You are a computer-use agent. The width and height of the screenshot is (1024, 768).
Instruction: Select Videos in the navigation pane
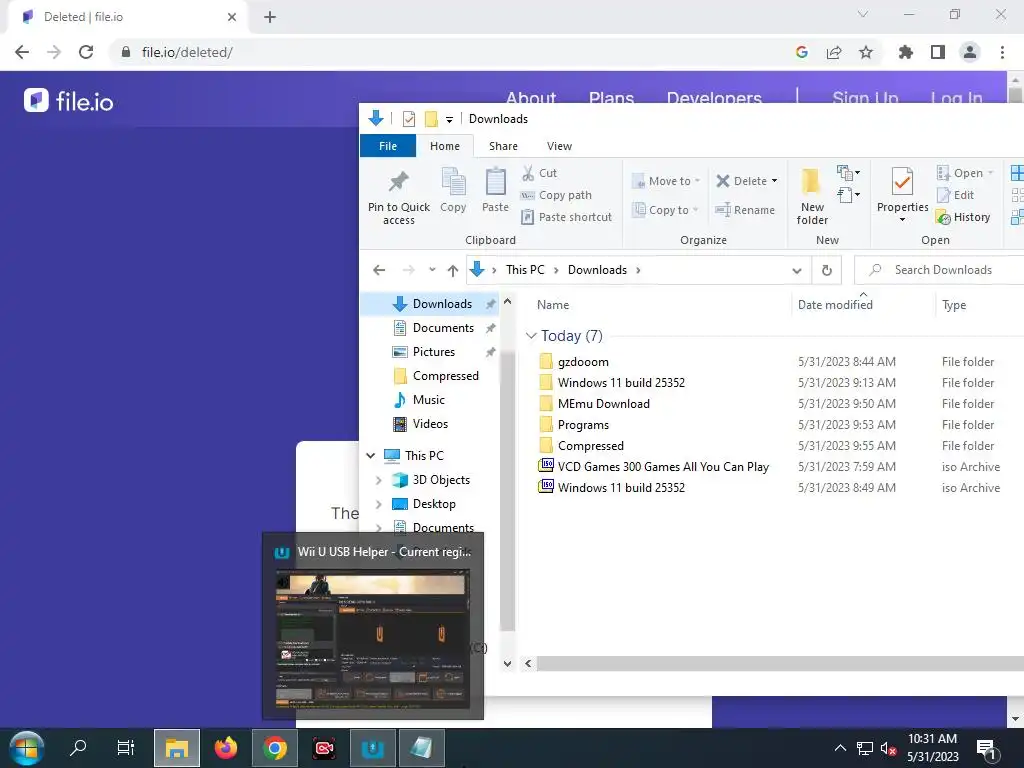[x=420, y=424]
